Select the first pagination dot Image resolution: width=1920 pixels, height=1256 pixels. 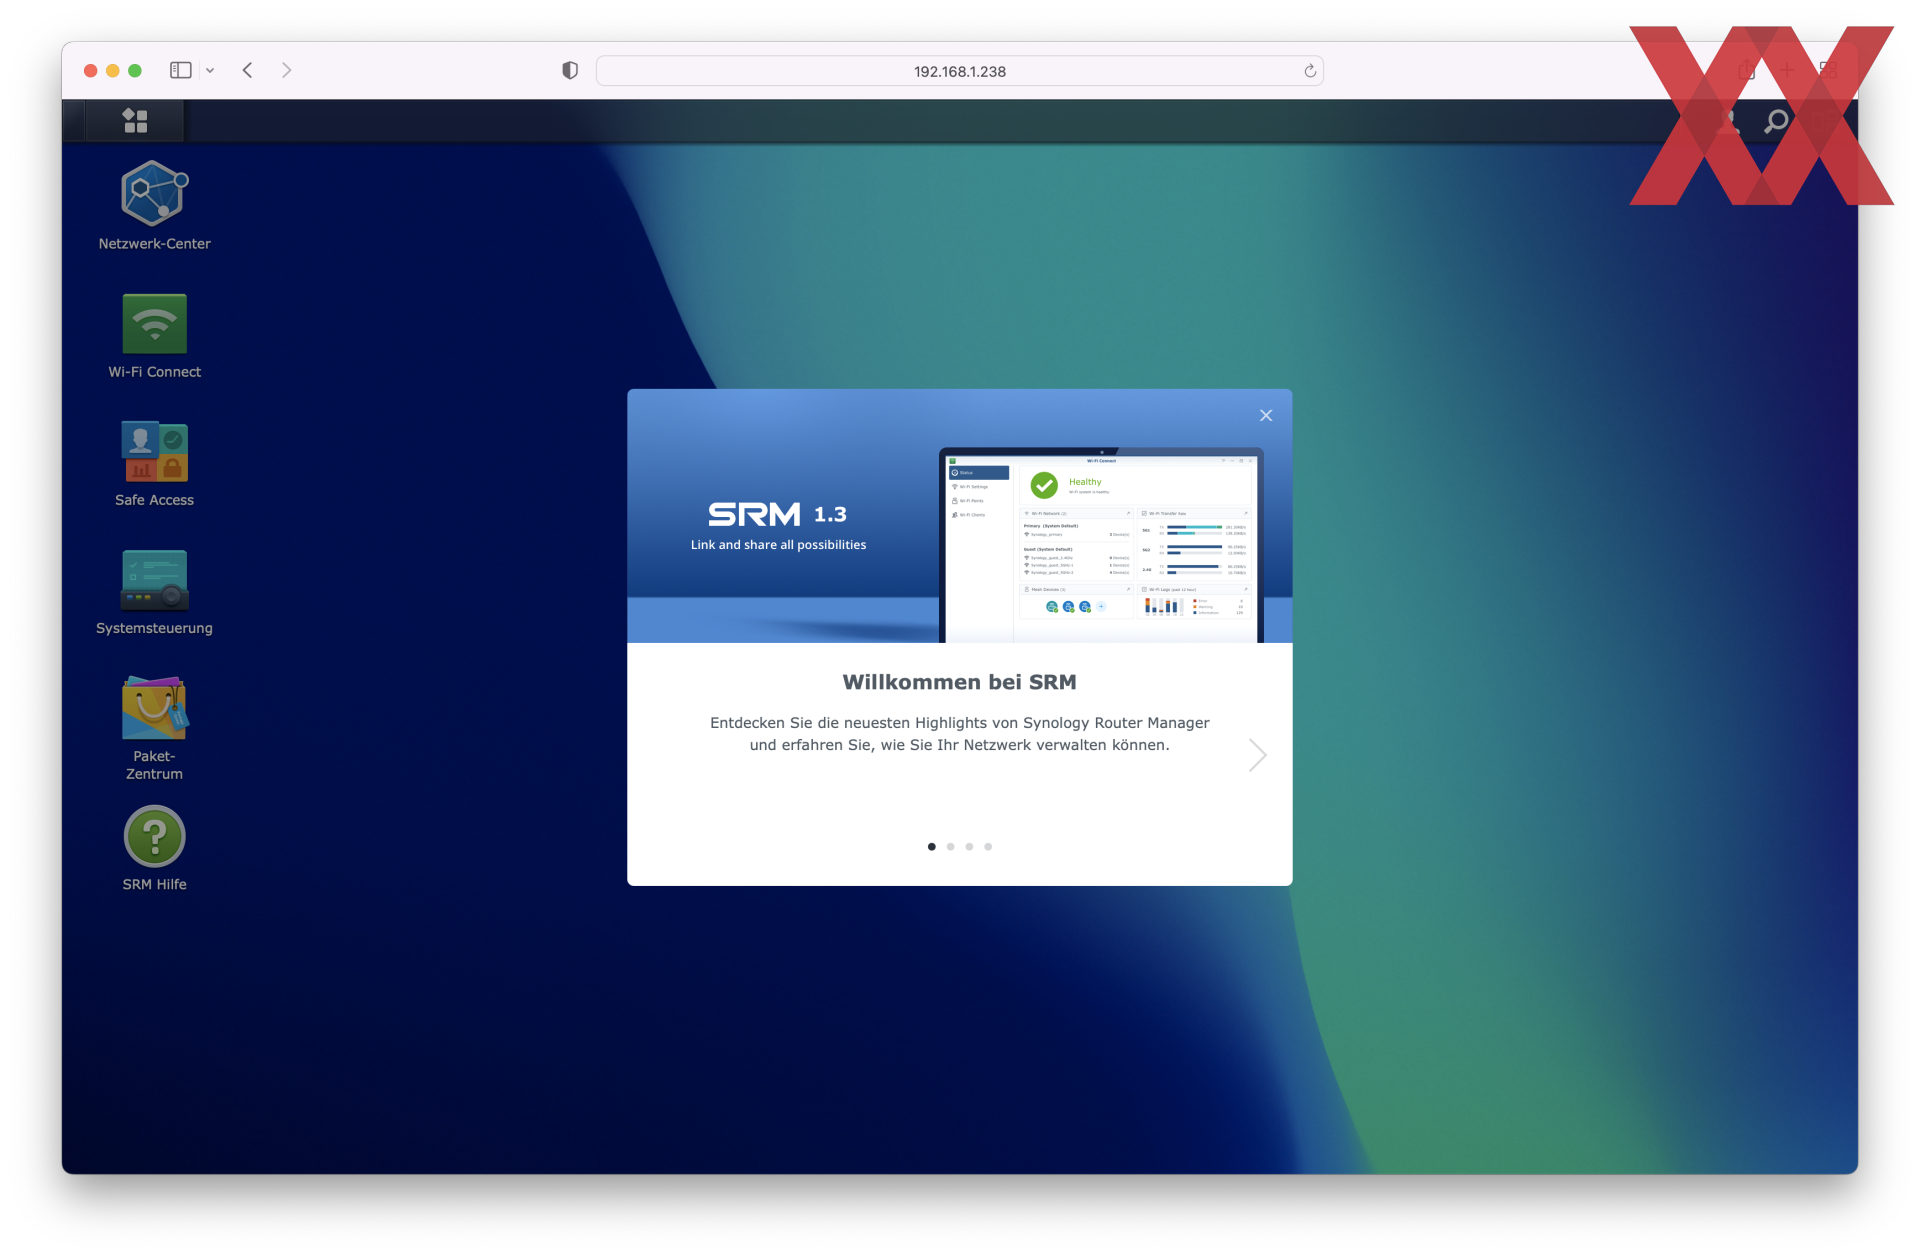(x=932, y=847)
